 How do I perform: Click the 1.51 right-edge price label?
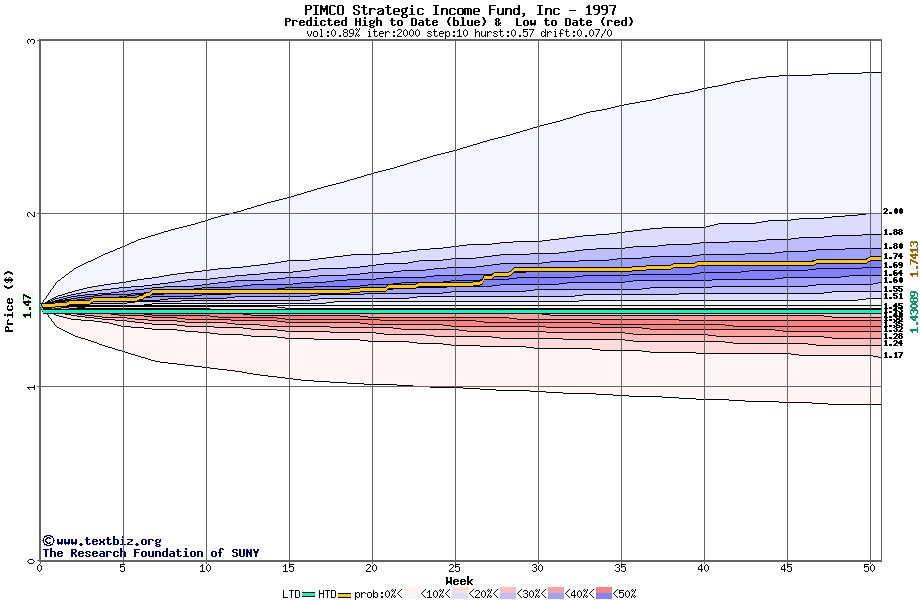893,296
